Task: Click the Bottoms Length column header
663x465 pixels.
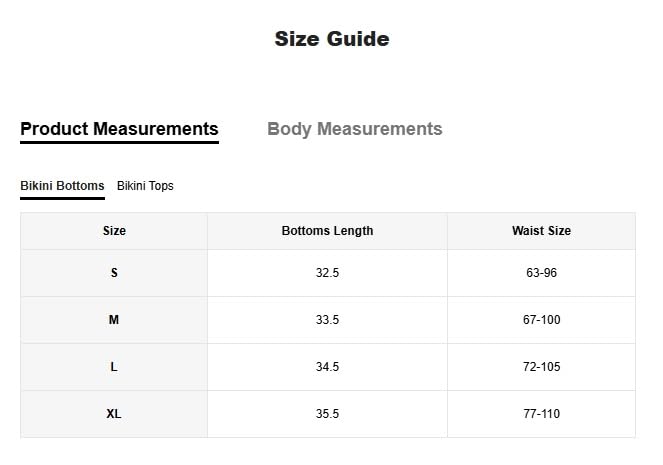Action: pyautogui.click(x=327, y=231)
